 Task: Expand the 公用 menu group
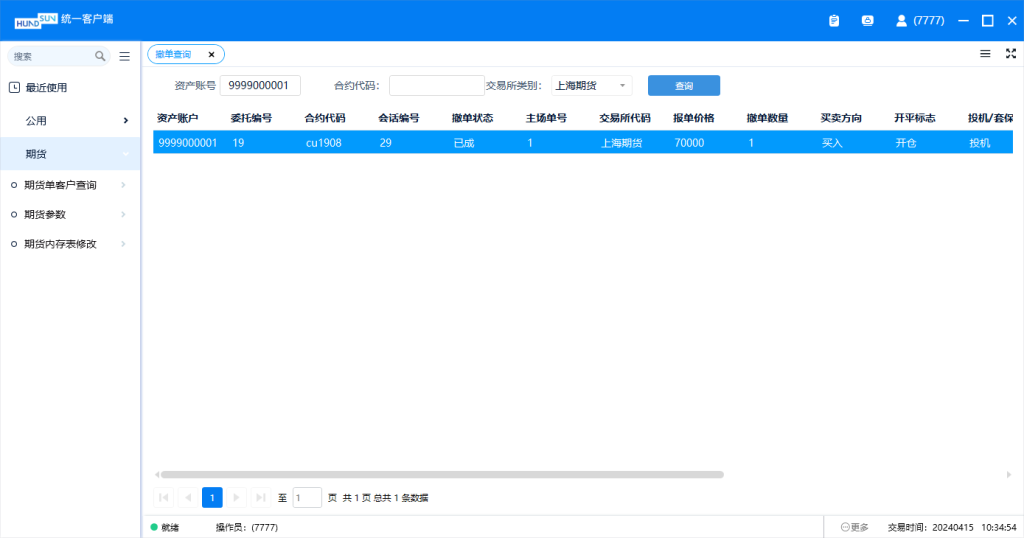click(70, 121)
